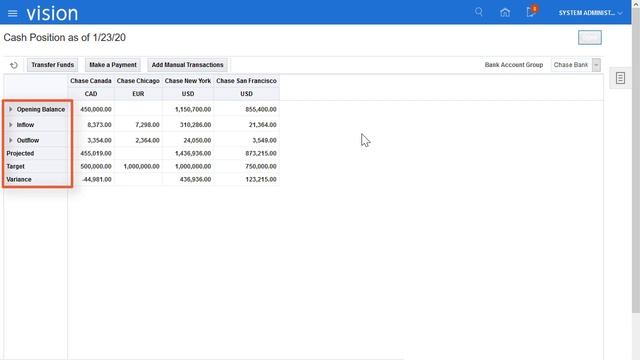This screenshot has width=640, height=360.
Task: Go to the home icon
Action: [x=505, y=12]
